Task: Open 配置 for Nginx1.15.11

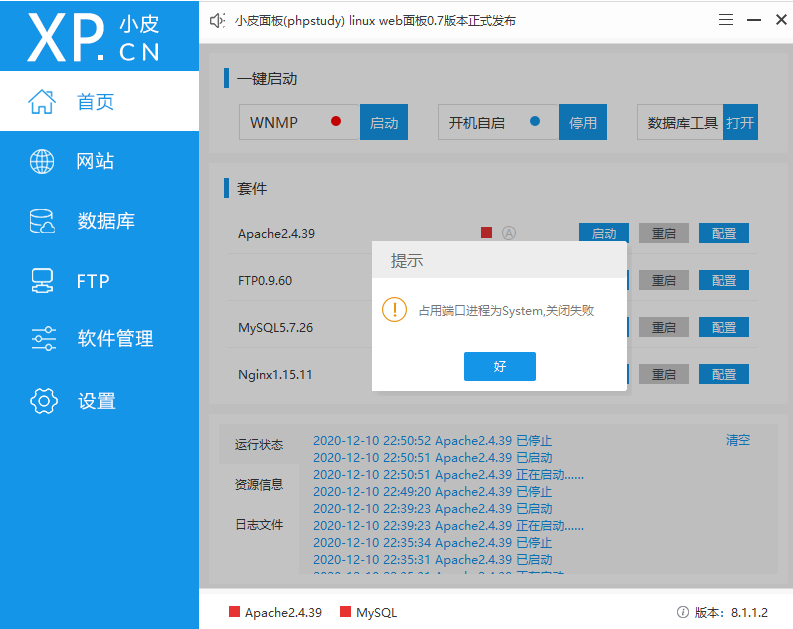Action: click(x=724, y=374)
